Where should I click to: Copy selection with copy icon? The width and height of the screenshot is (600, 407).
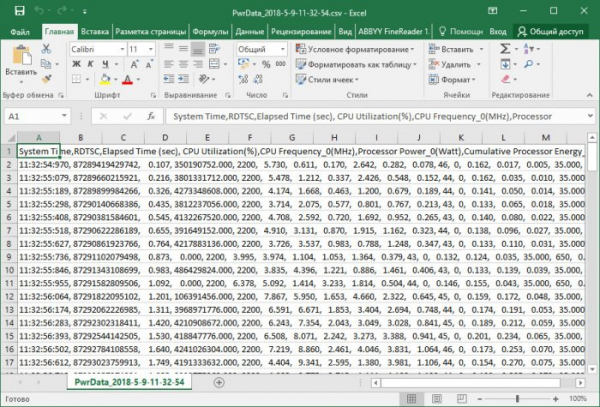(46, 64)
